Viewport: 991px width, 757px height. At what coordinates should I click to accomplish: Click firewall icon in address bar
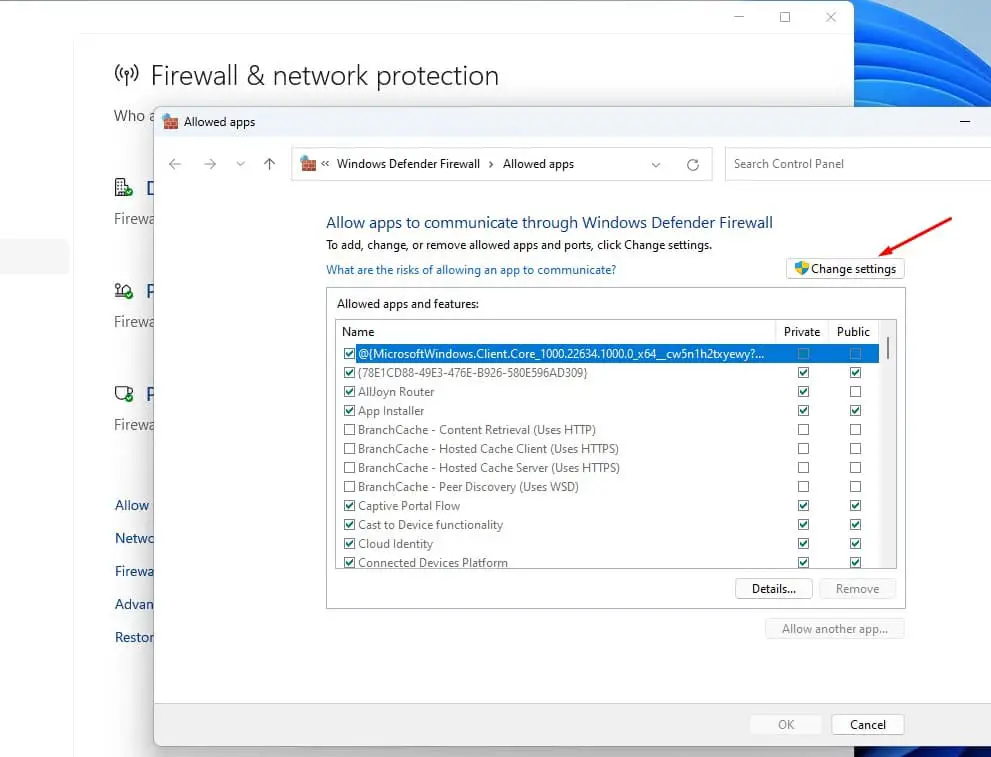click(x=308, y=164)
